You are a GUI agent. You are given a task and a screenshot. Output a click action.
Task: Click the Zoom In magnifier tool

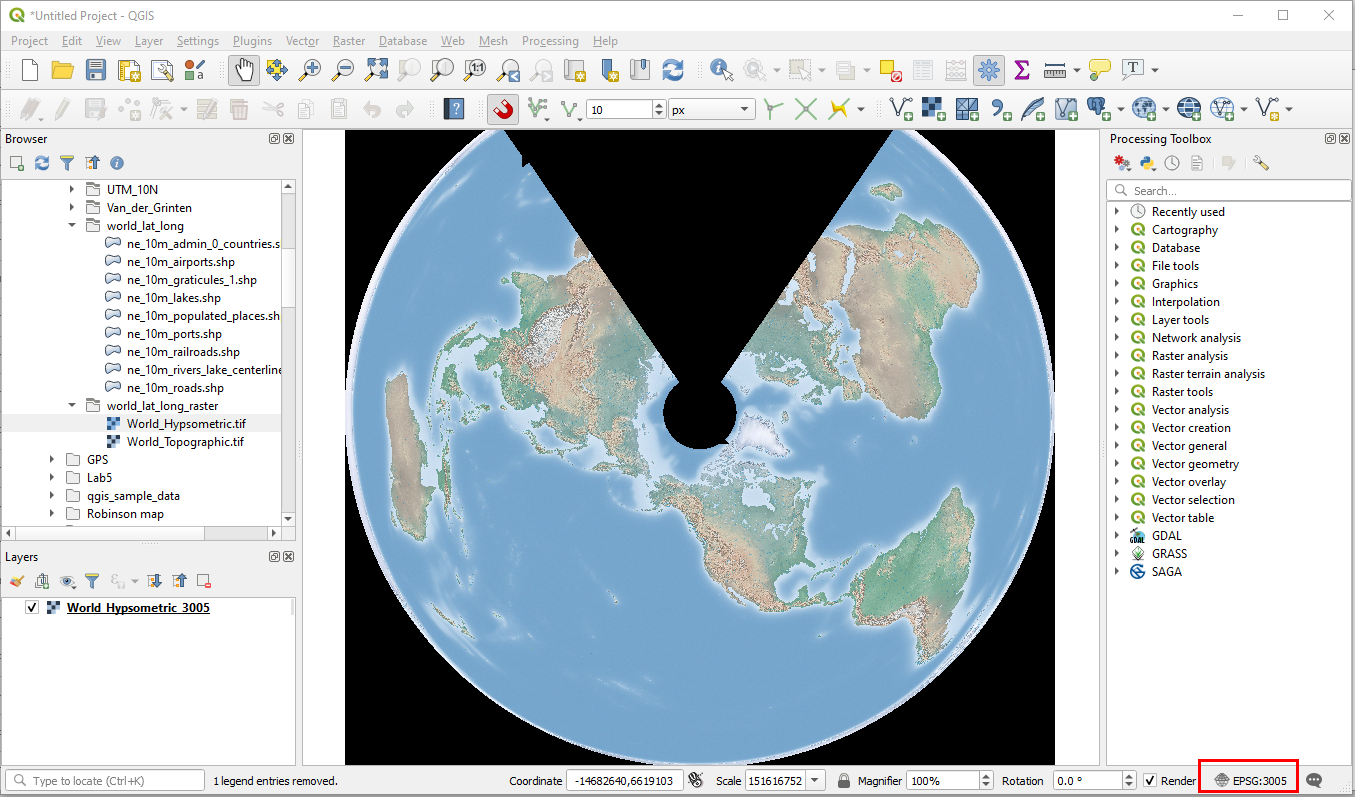click(310, 70)
